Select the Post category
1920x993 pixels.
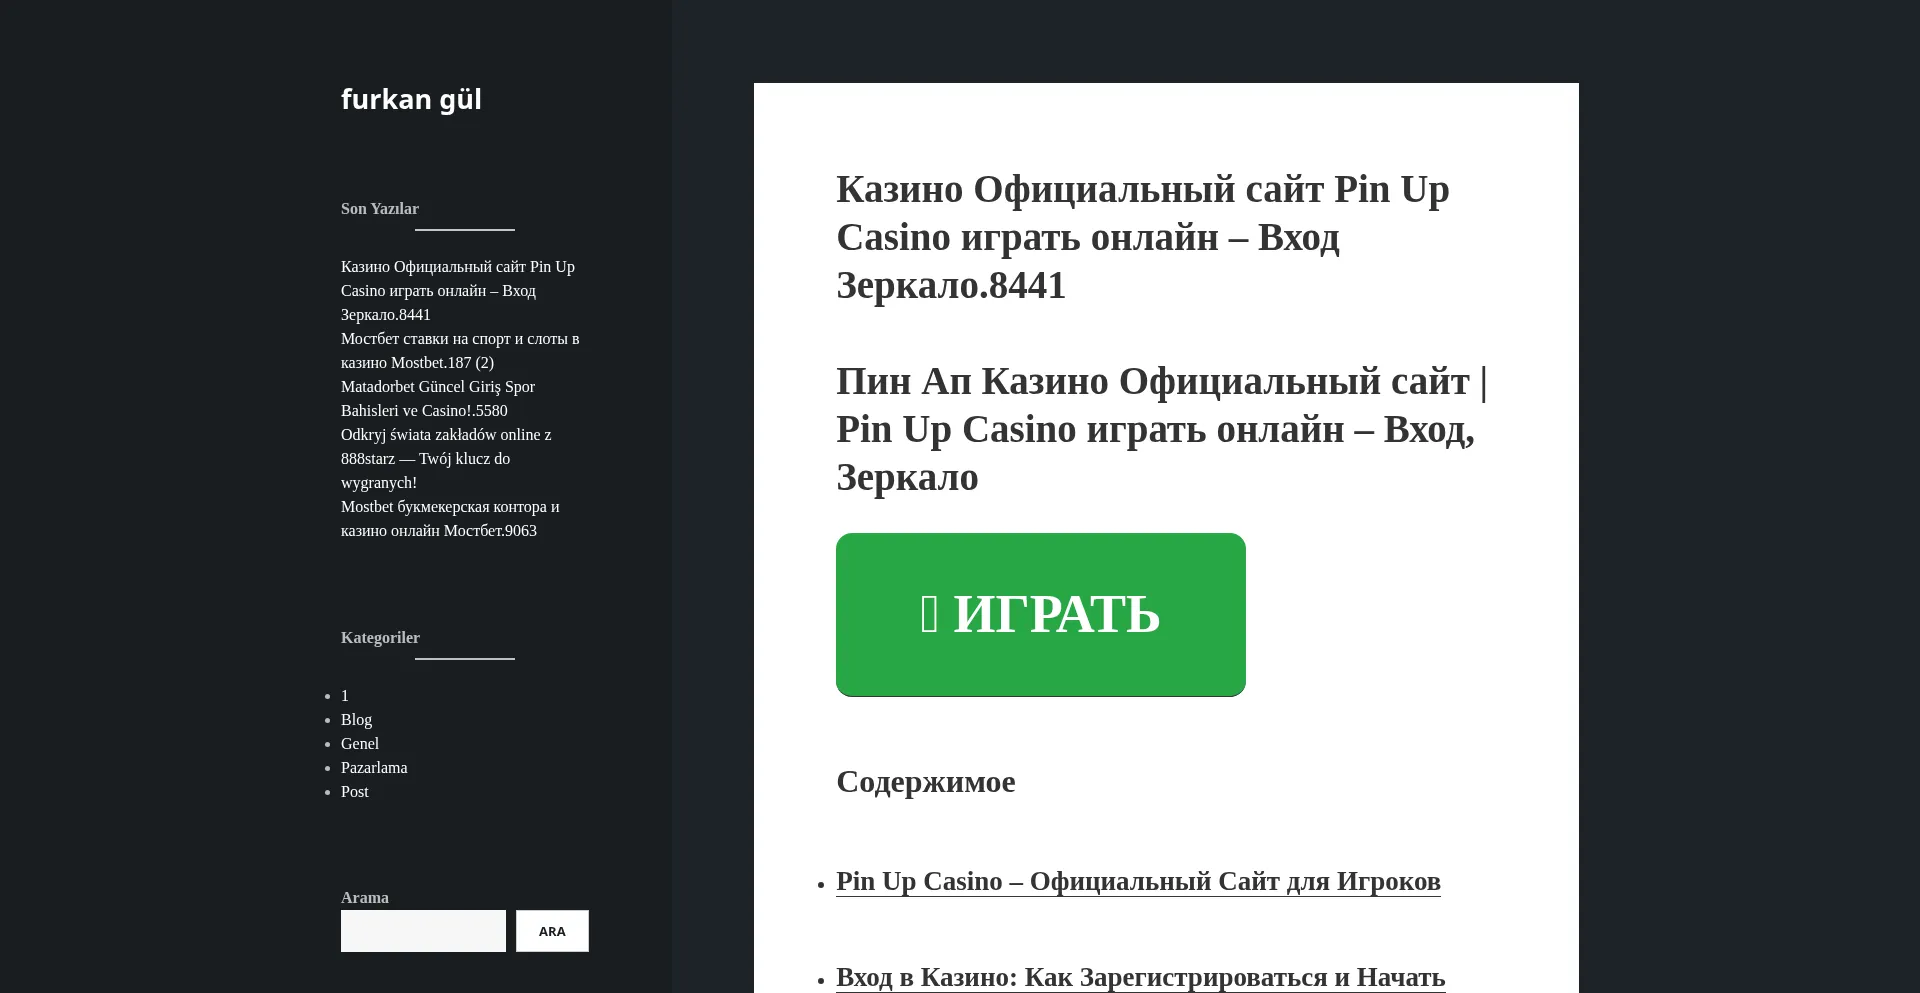(355, 792)
